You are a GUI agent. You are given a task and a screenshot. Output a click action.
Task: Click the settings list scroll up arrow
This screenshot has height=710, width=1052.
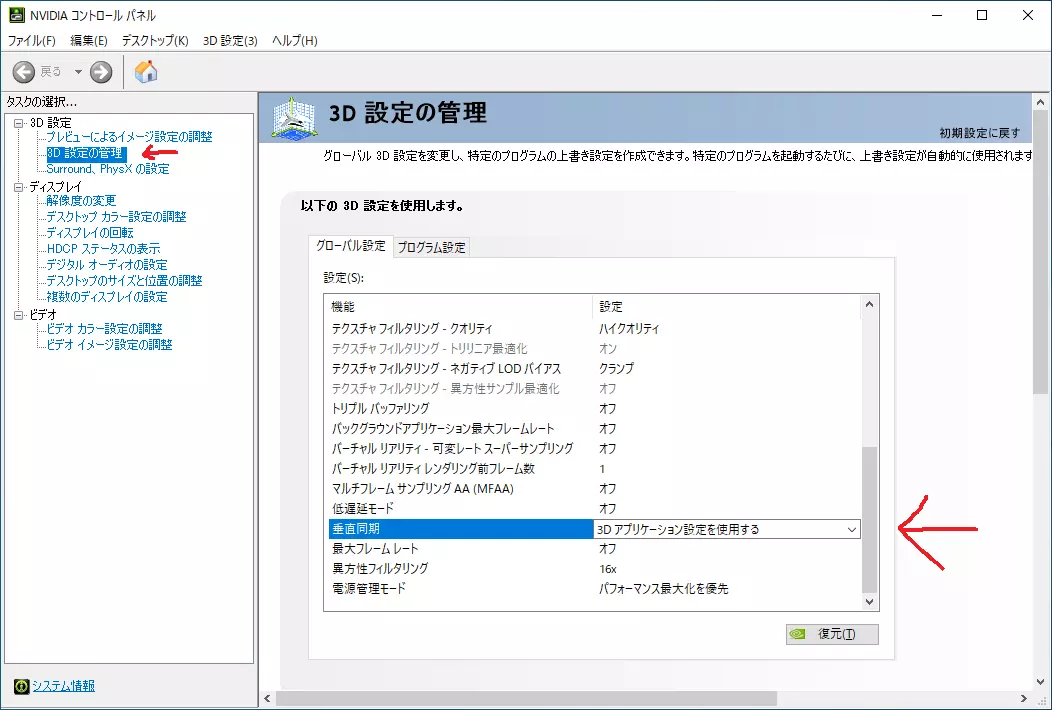coord(870,304)
